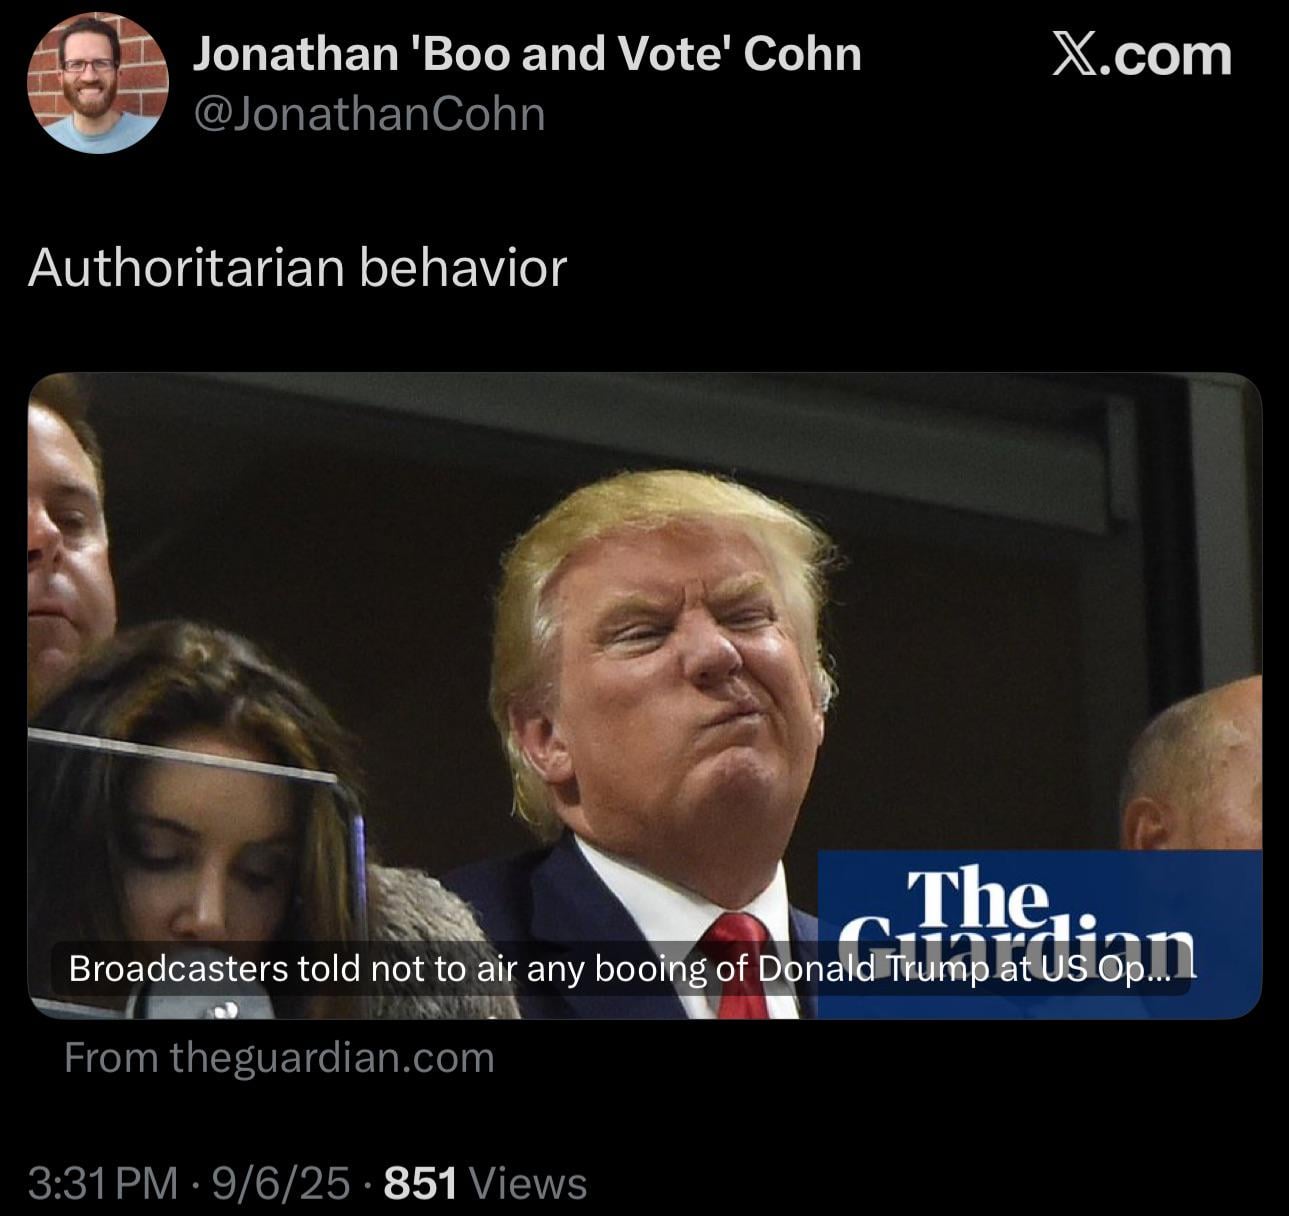Click the 'Donald Trump' words in headline overlay
The image size is (1289, 1216).
850,969
